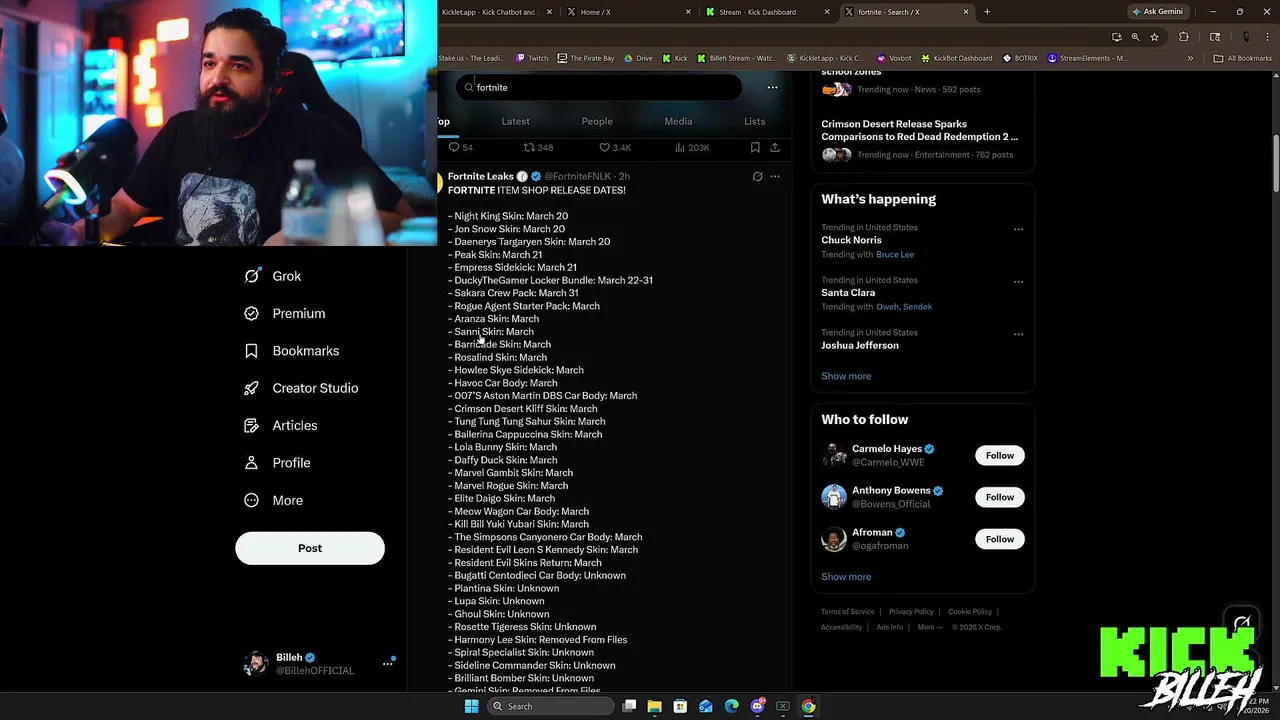This screenshot has height=720, width=1280.
Task: Switch to the Latest search tab
Action: click(x=515, y=121)
